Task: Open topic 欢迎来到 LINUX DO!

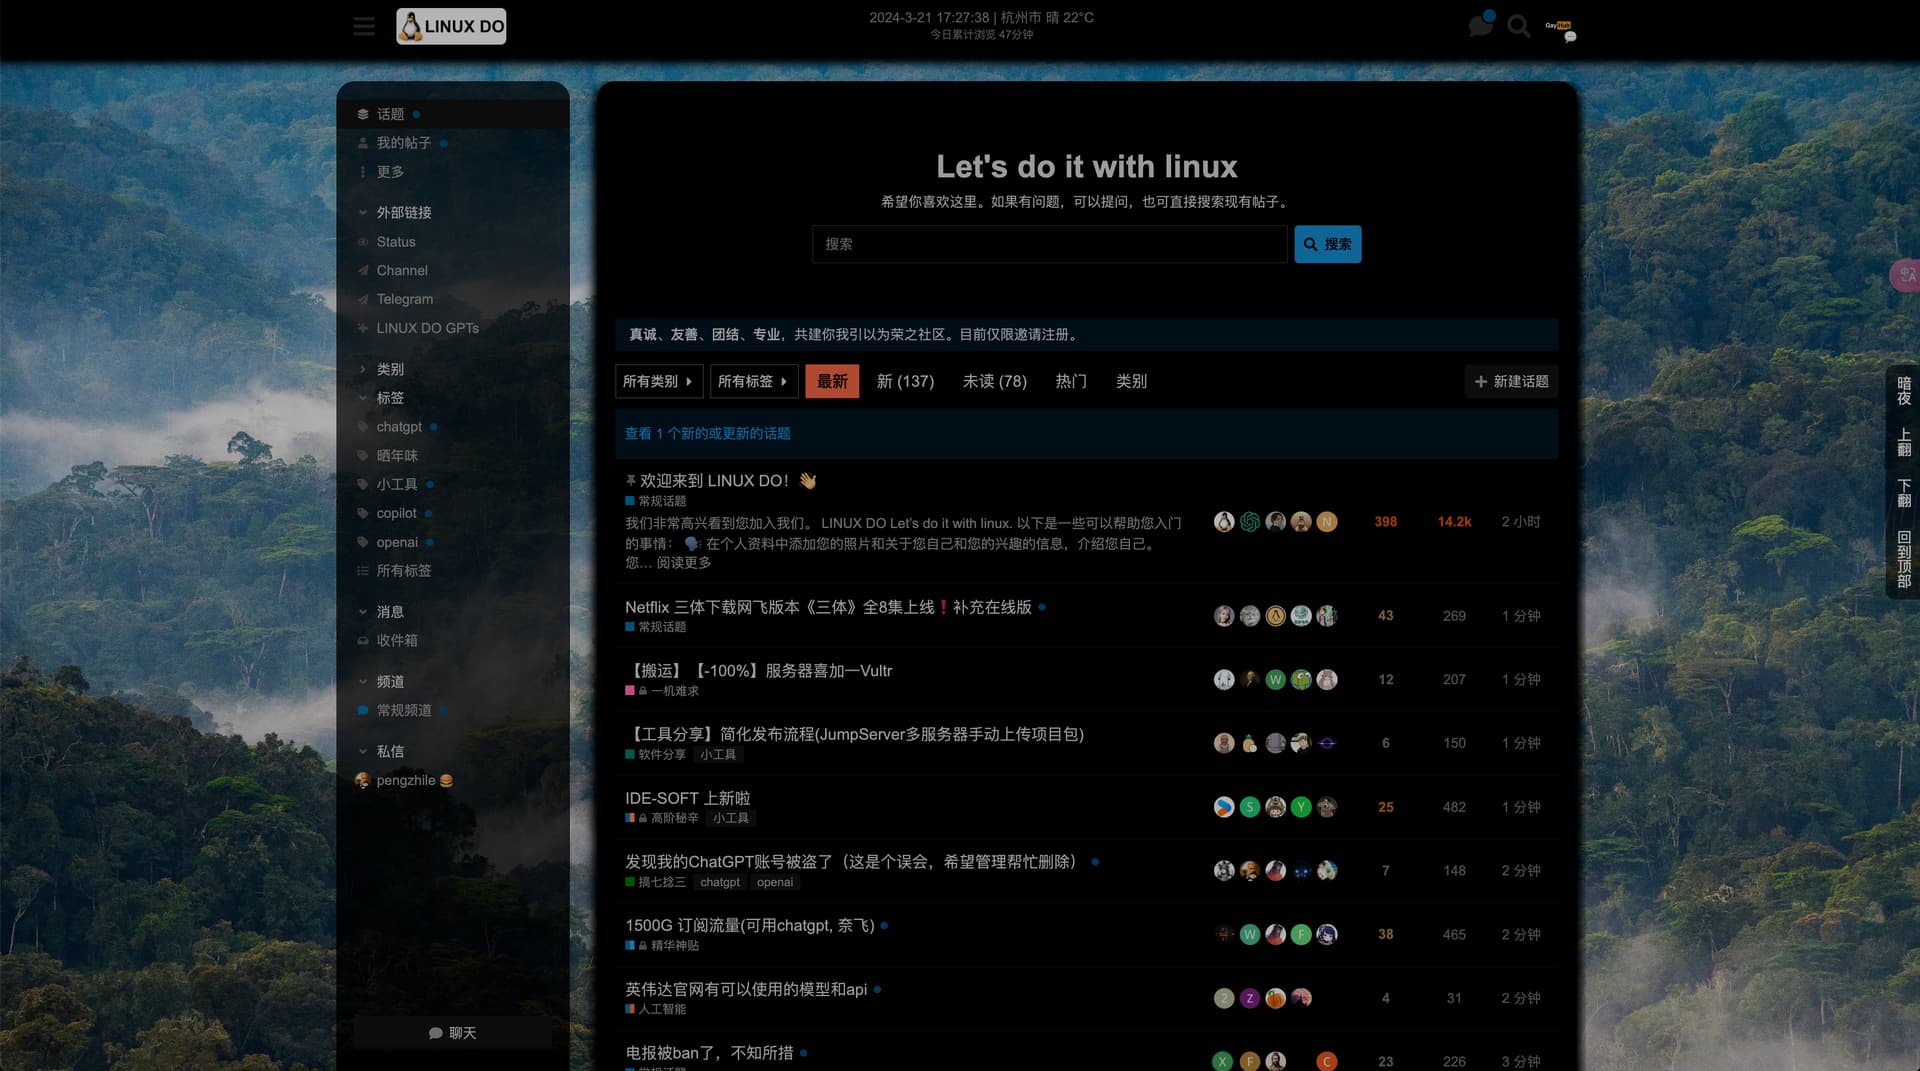Action: pos(714,481)
